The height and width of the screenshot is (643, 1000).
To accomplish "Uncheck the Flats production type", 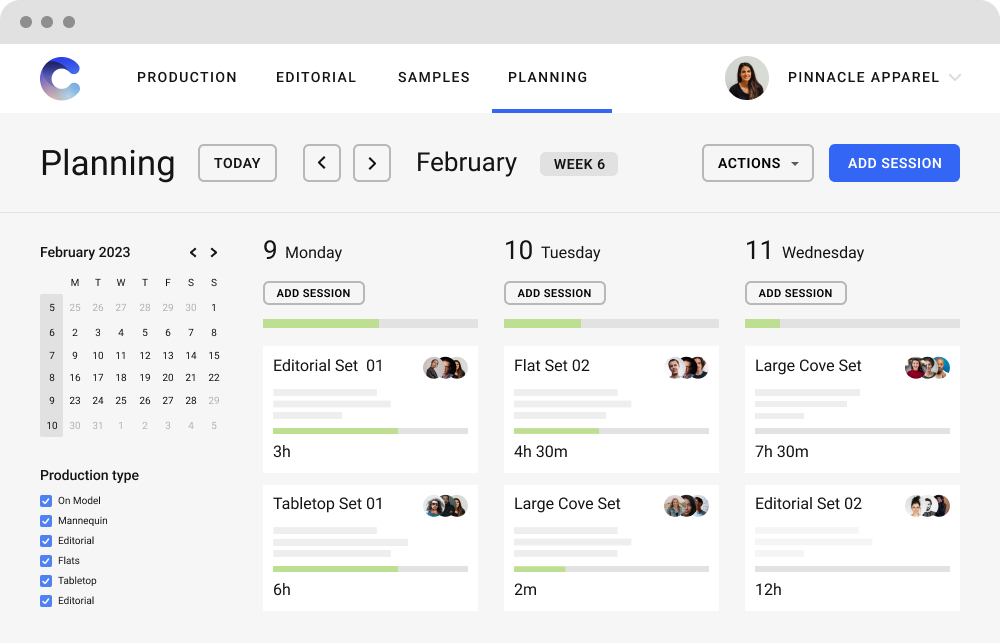I will [45, 561].
